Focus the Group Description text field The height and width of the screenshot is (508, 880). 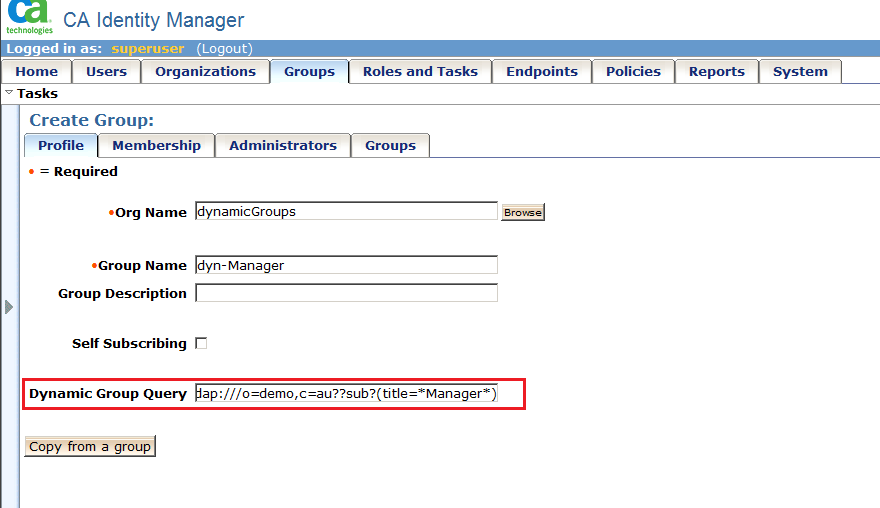point(346,293)
